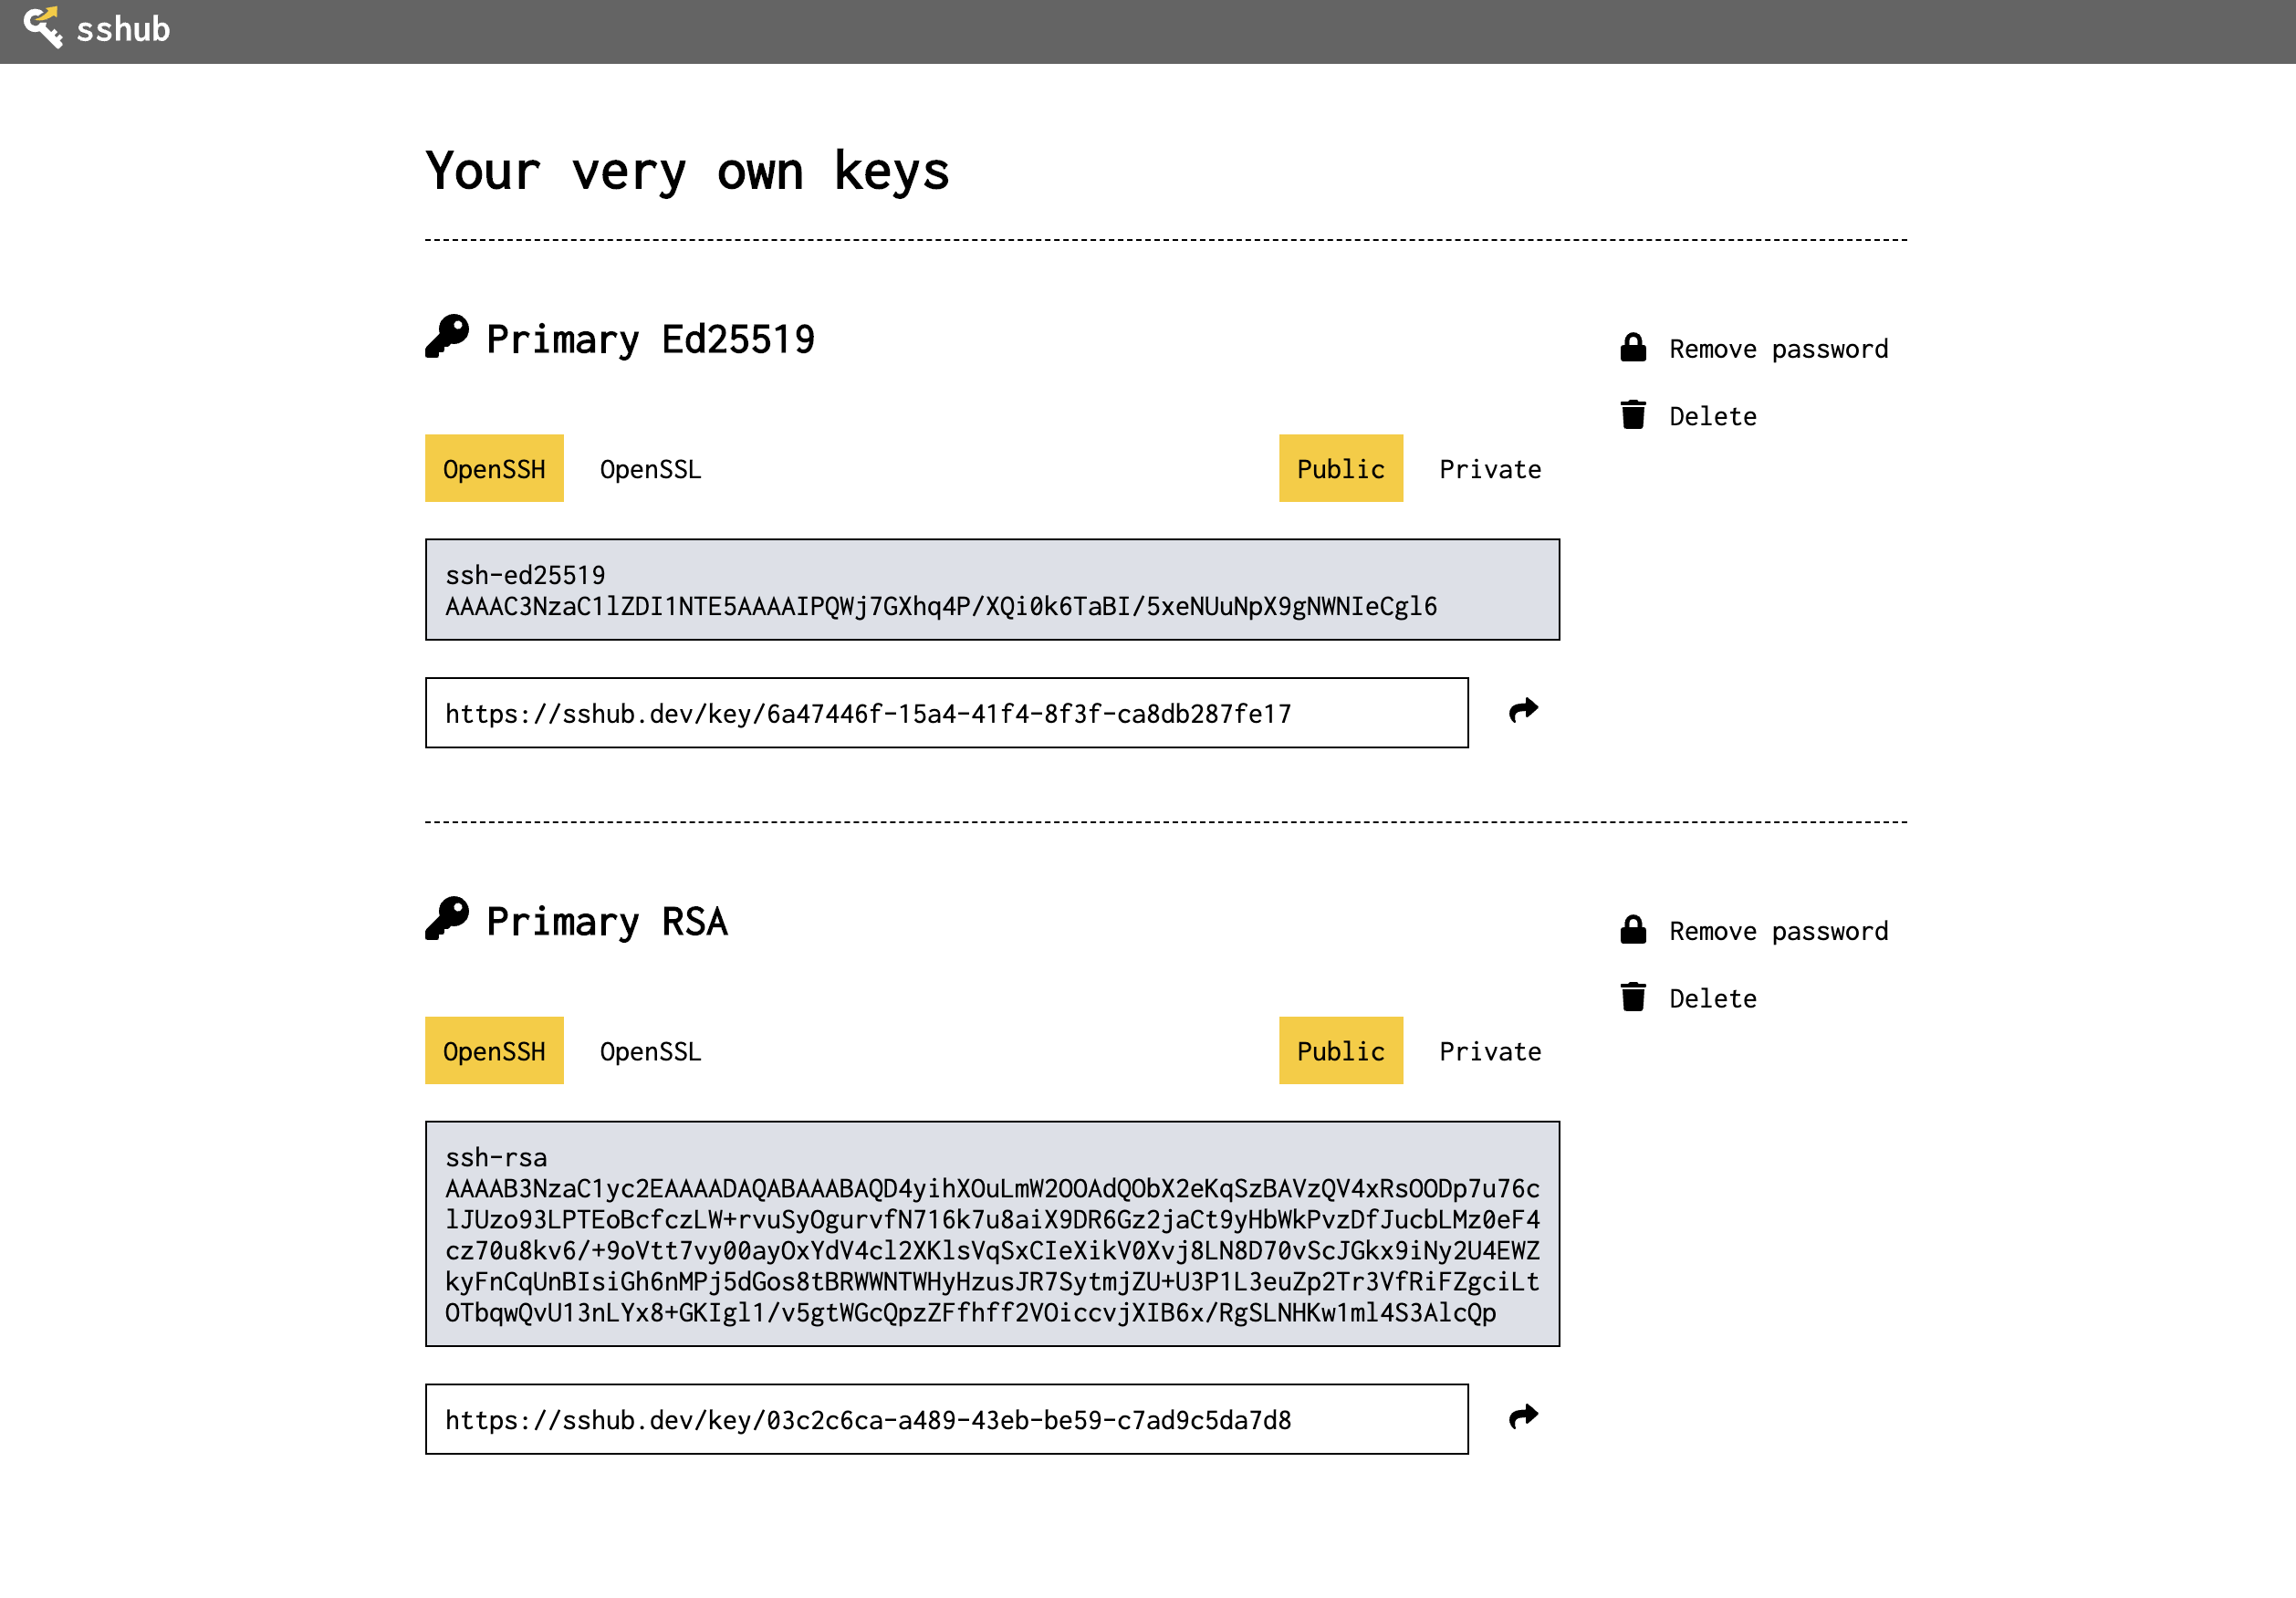Click the key icon beside Primary Ed25519

(x=447, y=336)
